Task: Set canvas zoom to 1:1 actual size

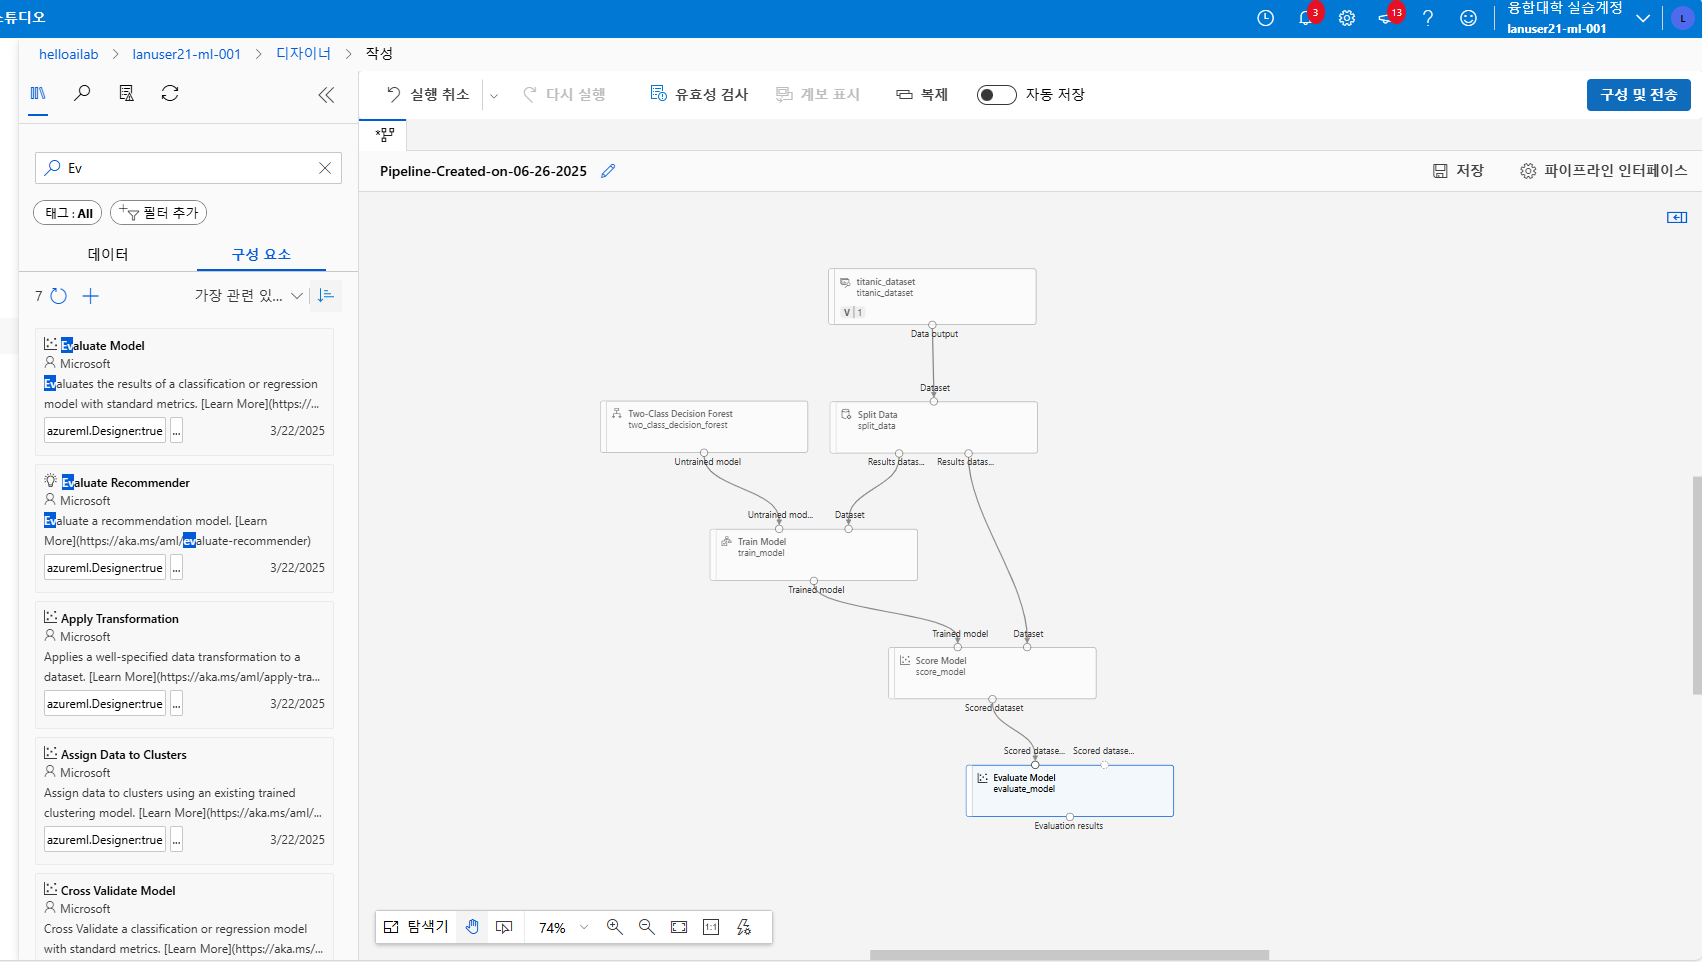Action: point(711,927)
